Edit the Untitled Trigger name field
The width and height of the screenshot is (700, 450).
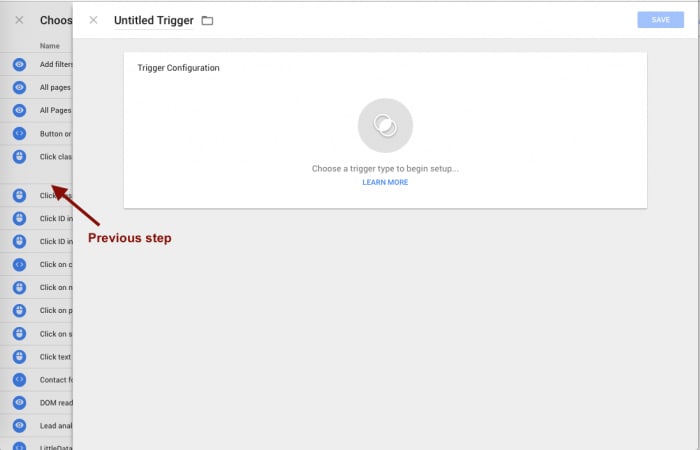point(154,21)
